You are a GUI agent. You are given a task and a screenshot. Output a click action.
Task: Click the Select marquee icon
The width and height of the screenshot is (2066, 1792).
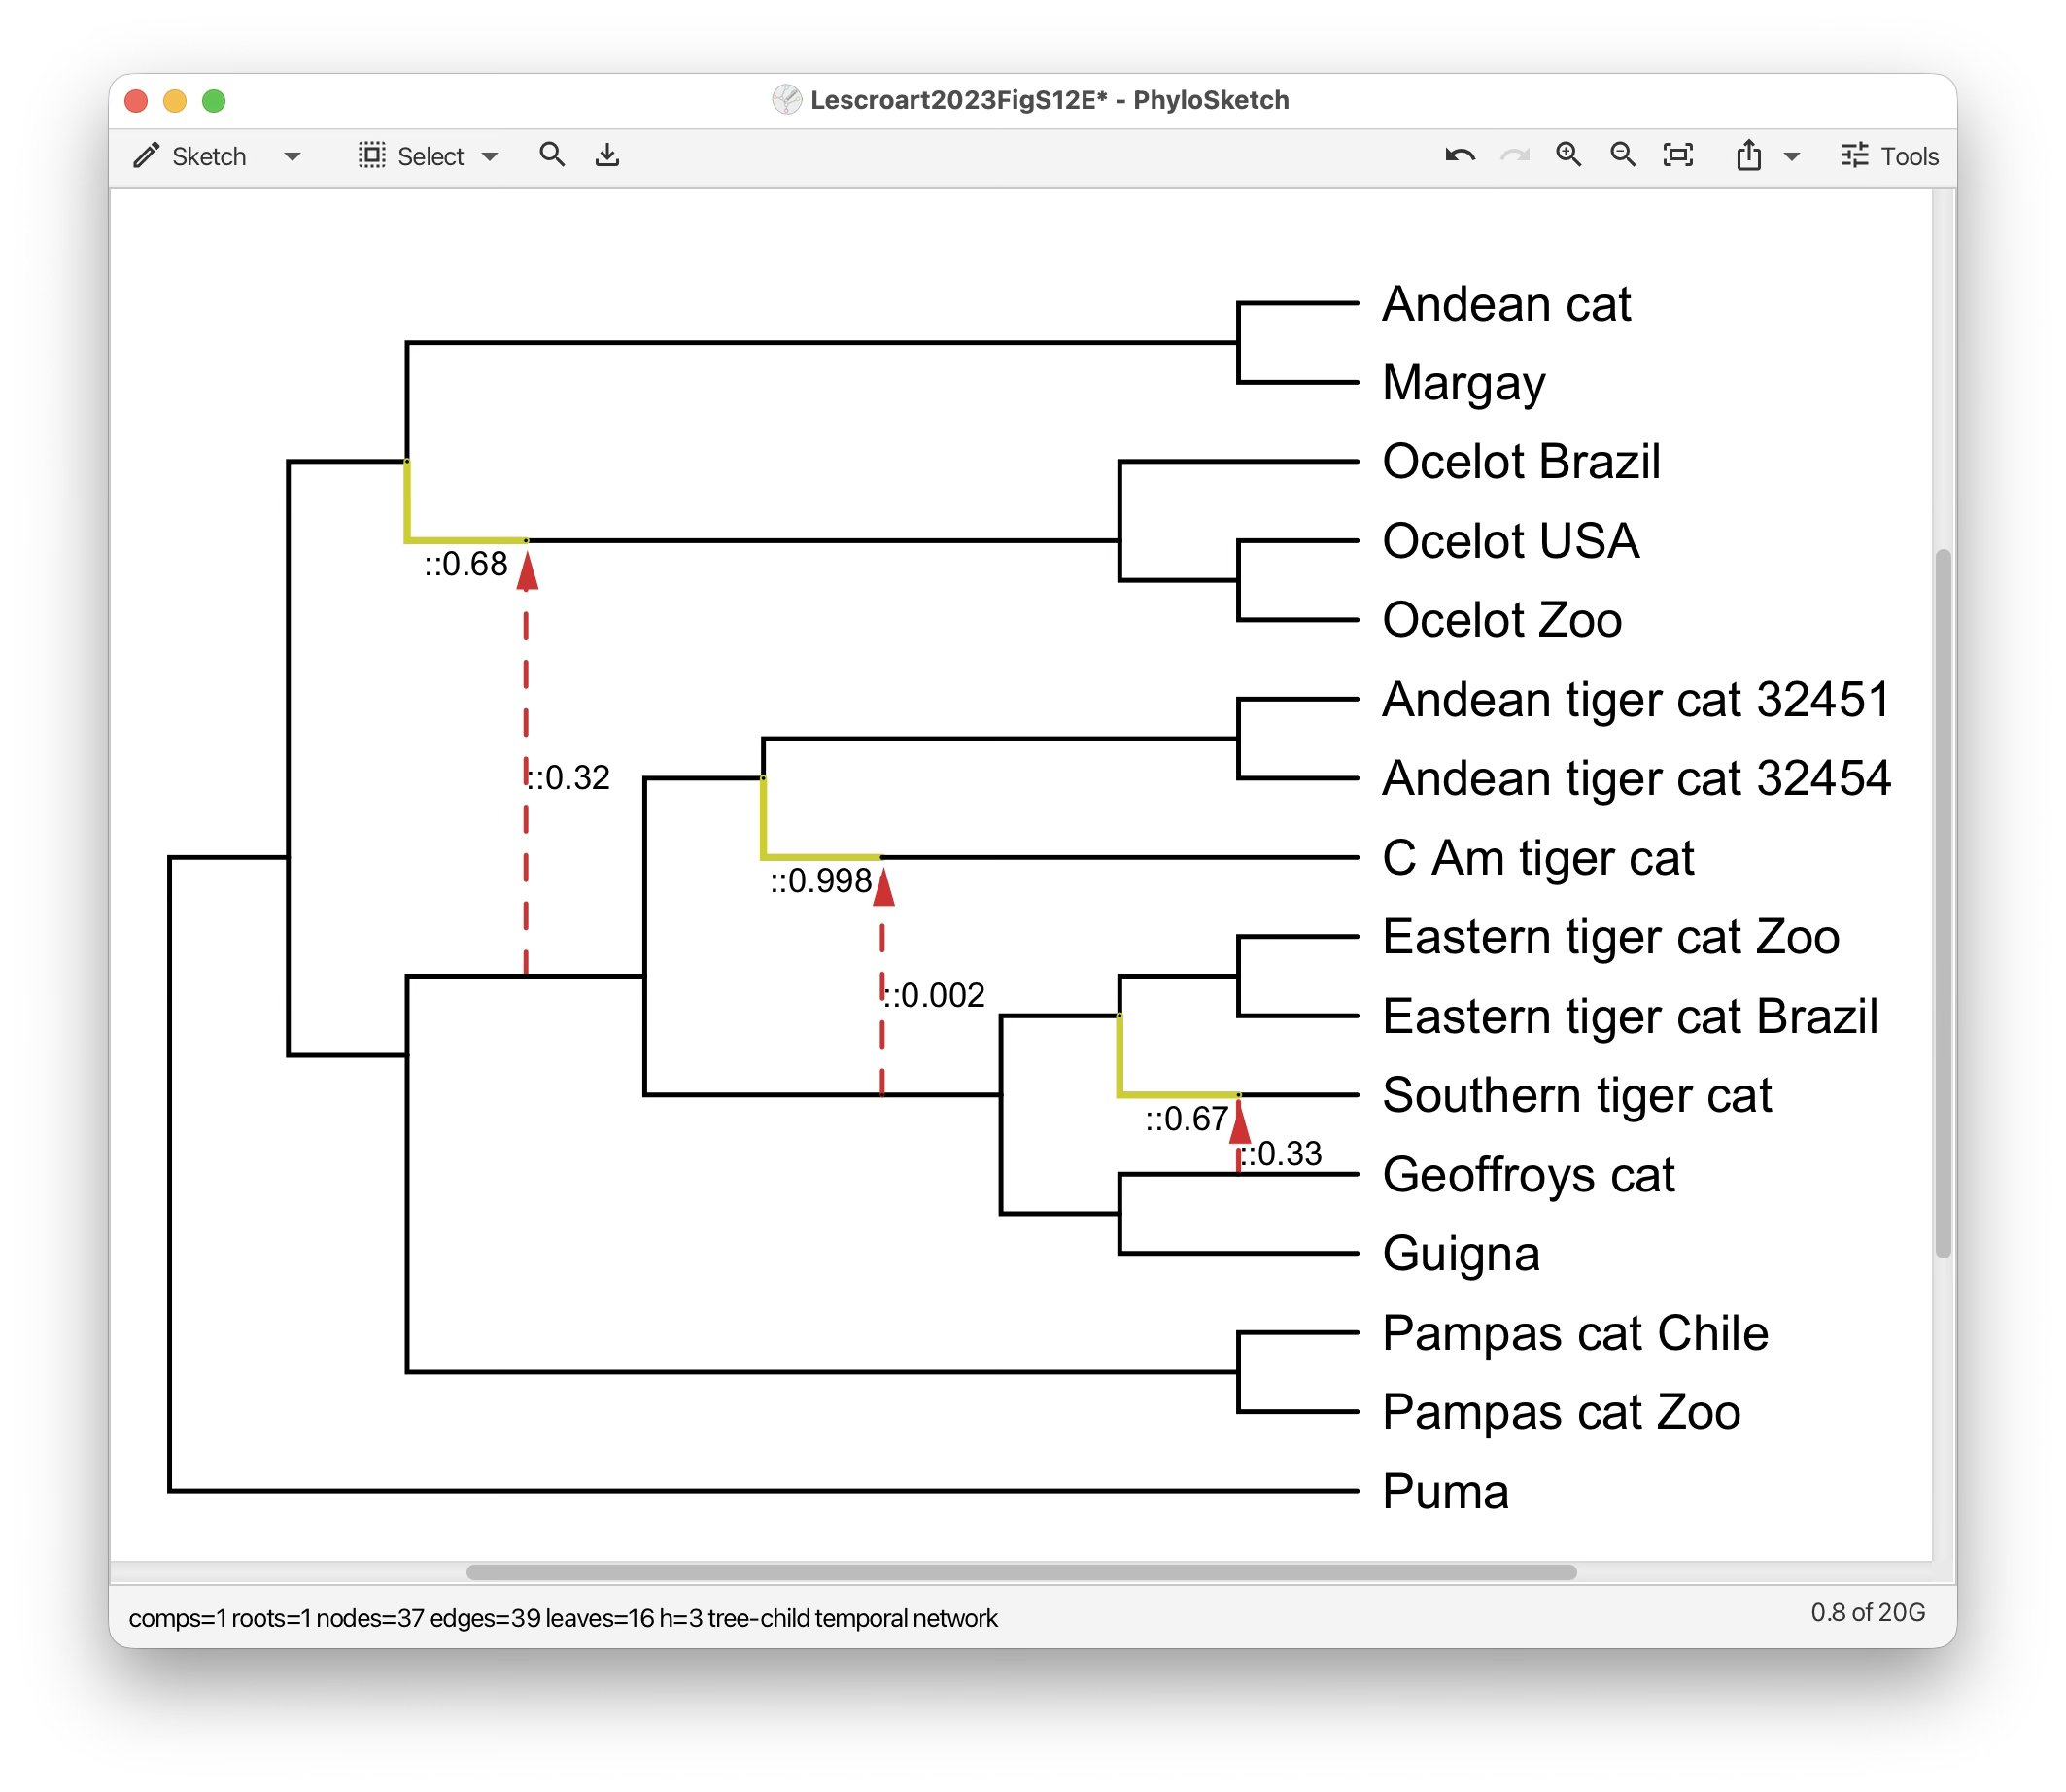click(x=372, y=155)
